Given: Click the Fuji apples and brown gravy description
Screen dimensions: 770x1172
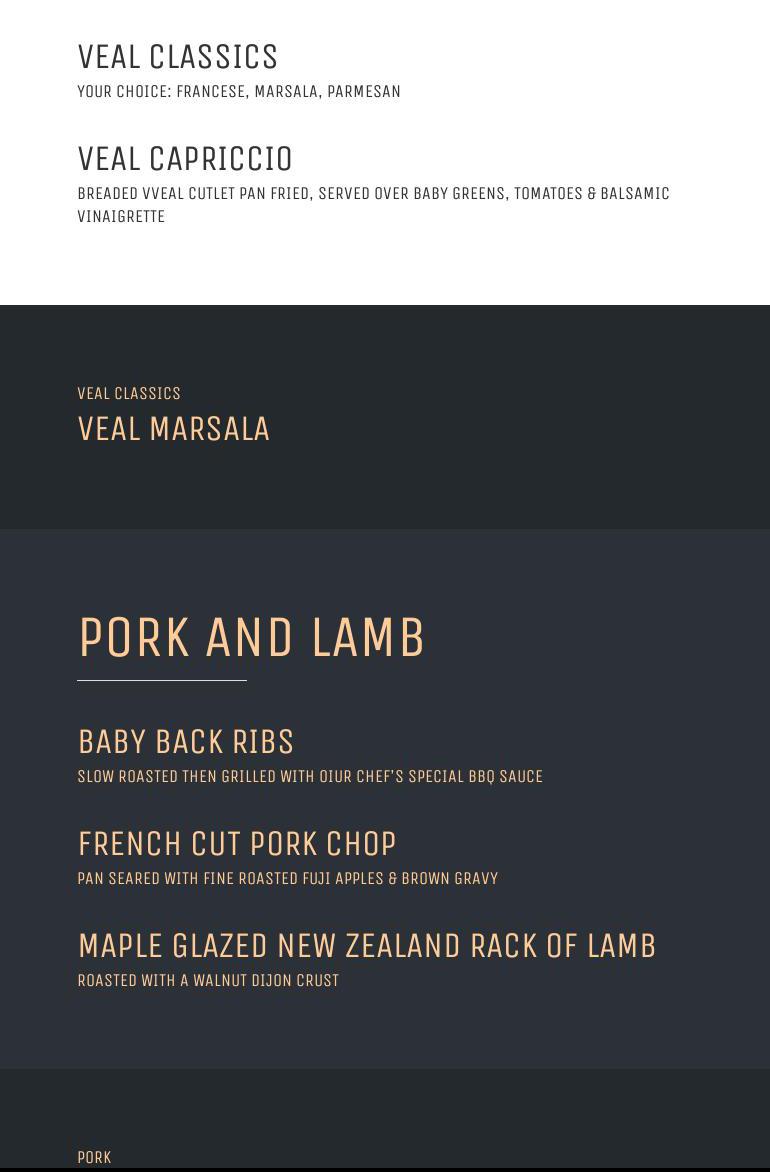Looking at the screenshot, I should click(287, 879).
